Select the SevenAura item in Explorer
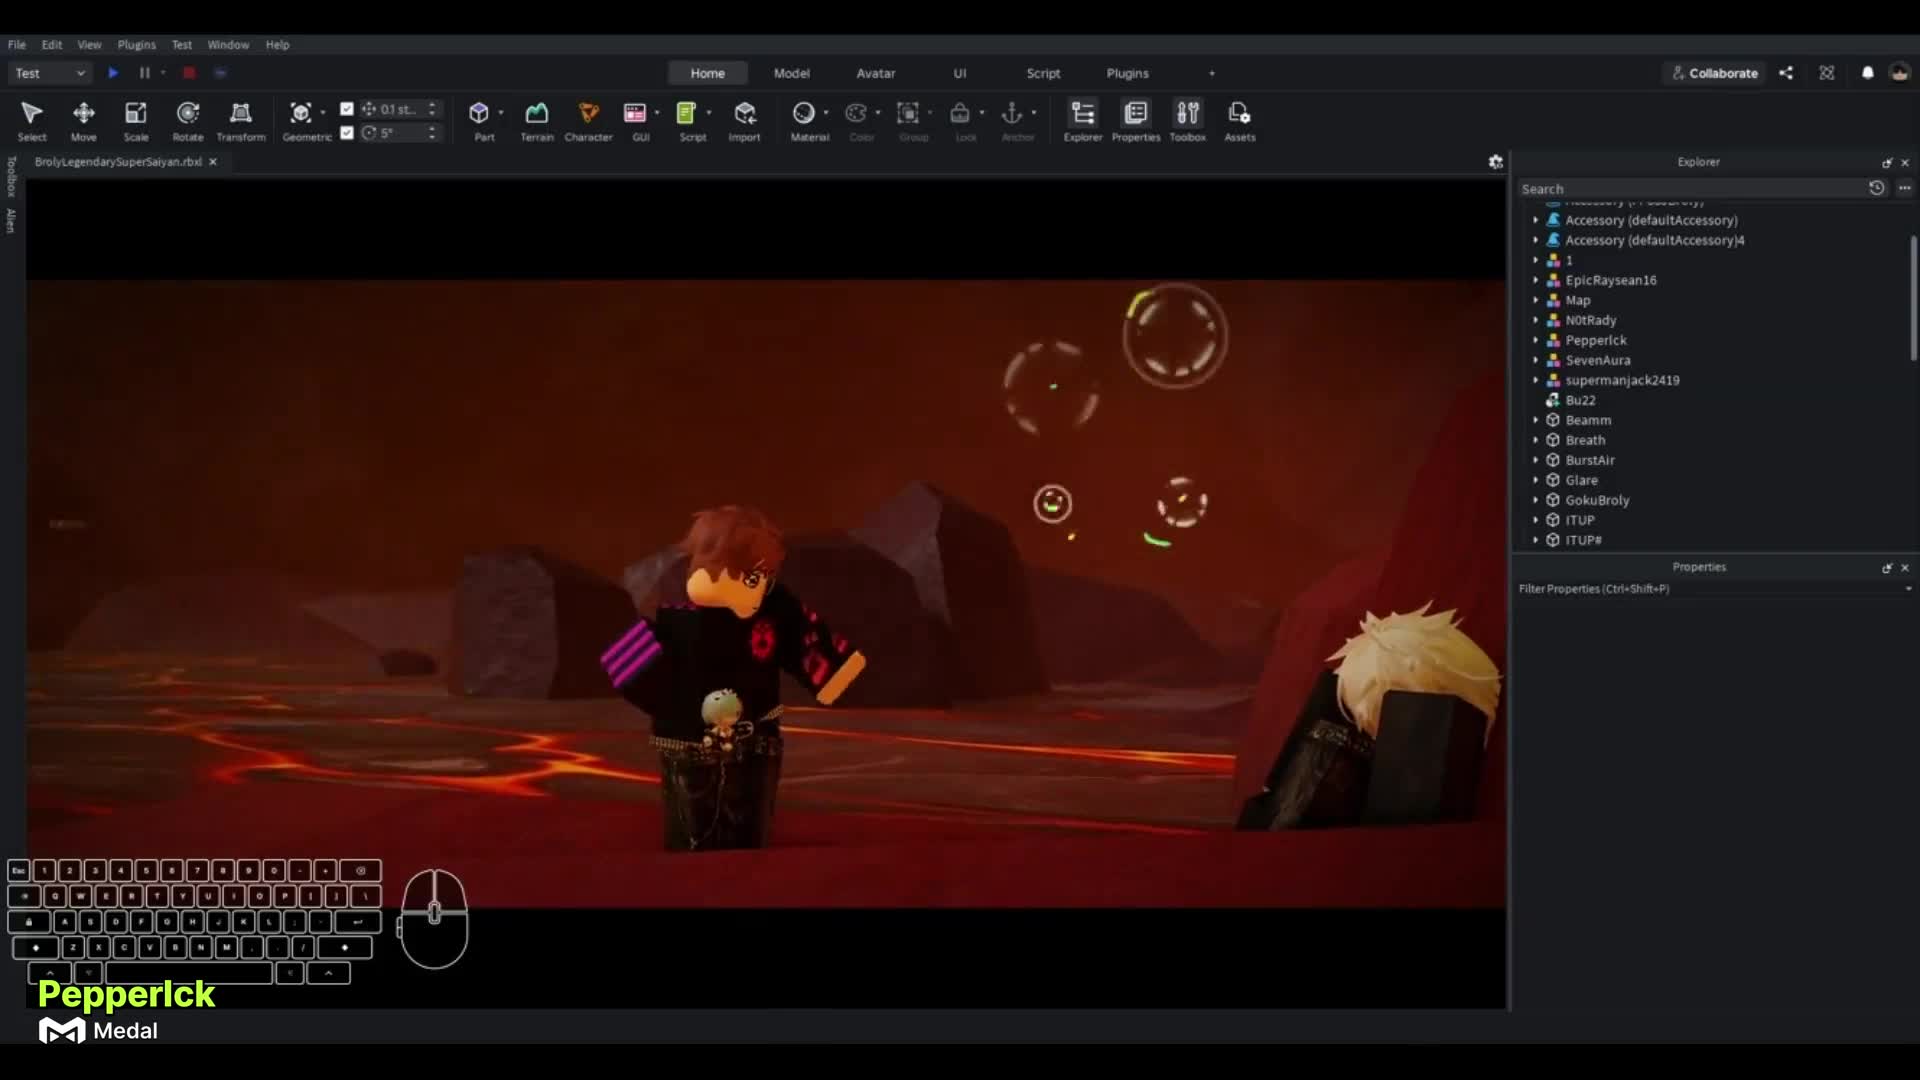 tap(1597, 360)
